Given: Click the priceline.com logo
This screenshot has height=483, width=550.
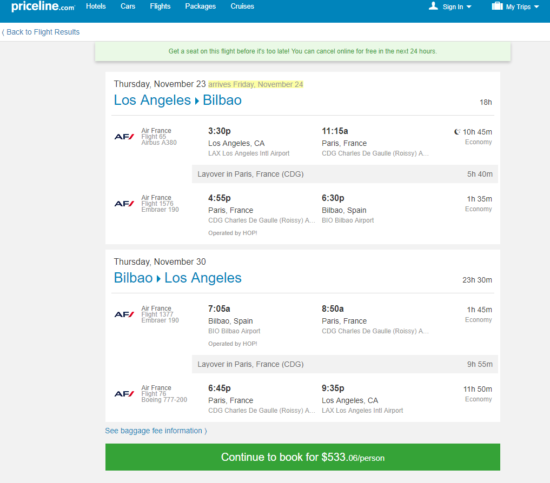Looking at the screenshot, I should click(x=43, y=7).
